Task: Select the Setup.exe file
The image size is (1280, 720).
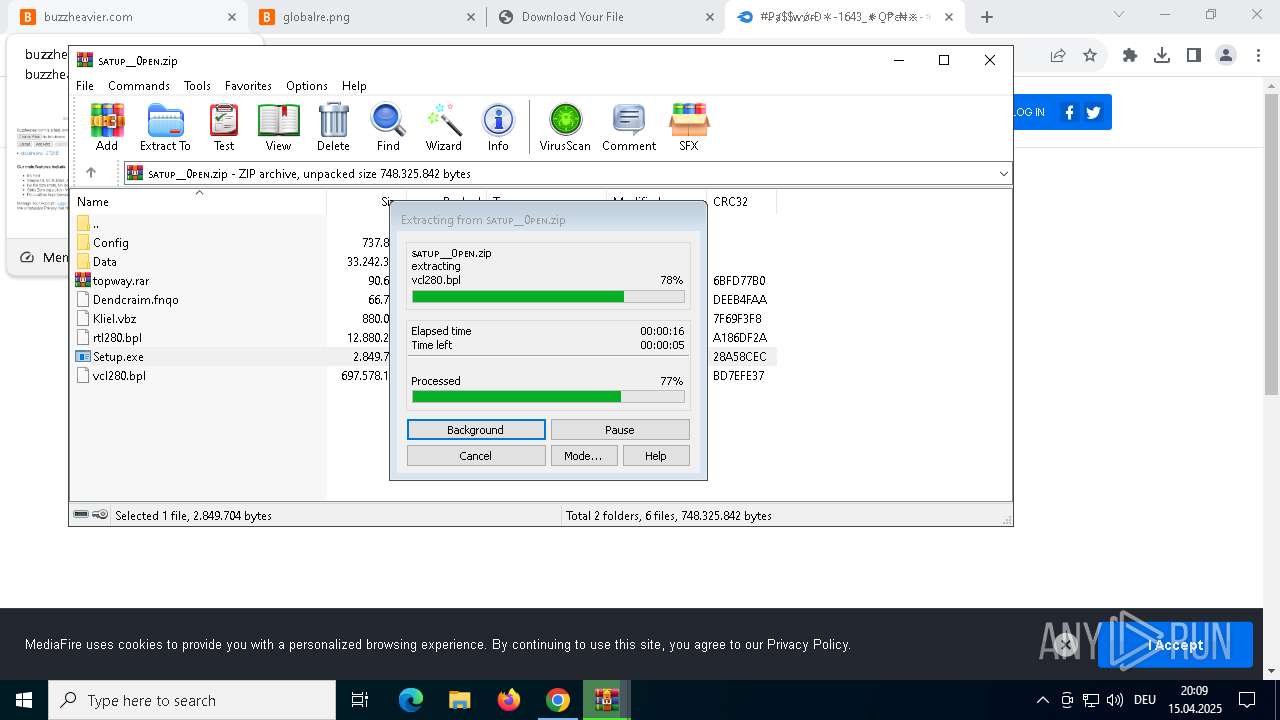Action: 118,357
